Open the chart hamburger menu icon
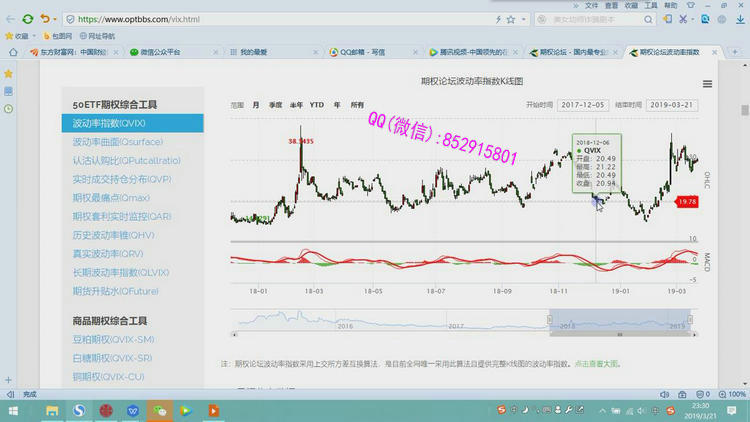 pyautogui.click(x=707, y=84)
